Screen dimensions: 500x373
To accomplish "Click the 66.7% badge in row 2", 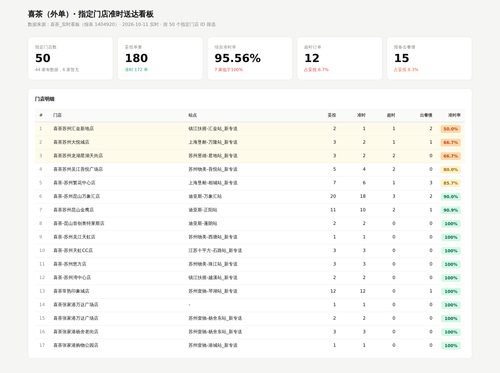I will click(451, 142).
